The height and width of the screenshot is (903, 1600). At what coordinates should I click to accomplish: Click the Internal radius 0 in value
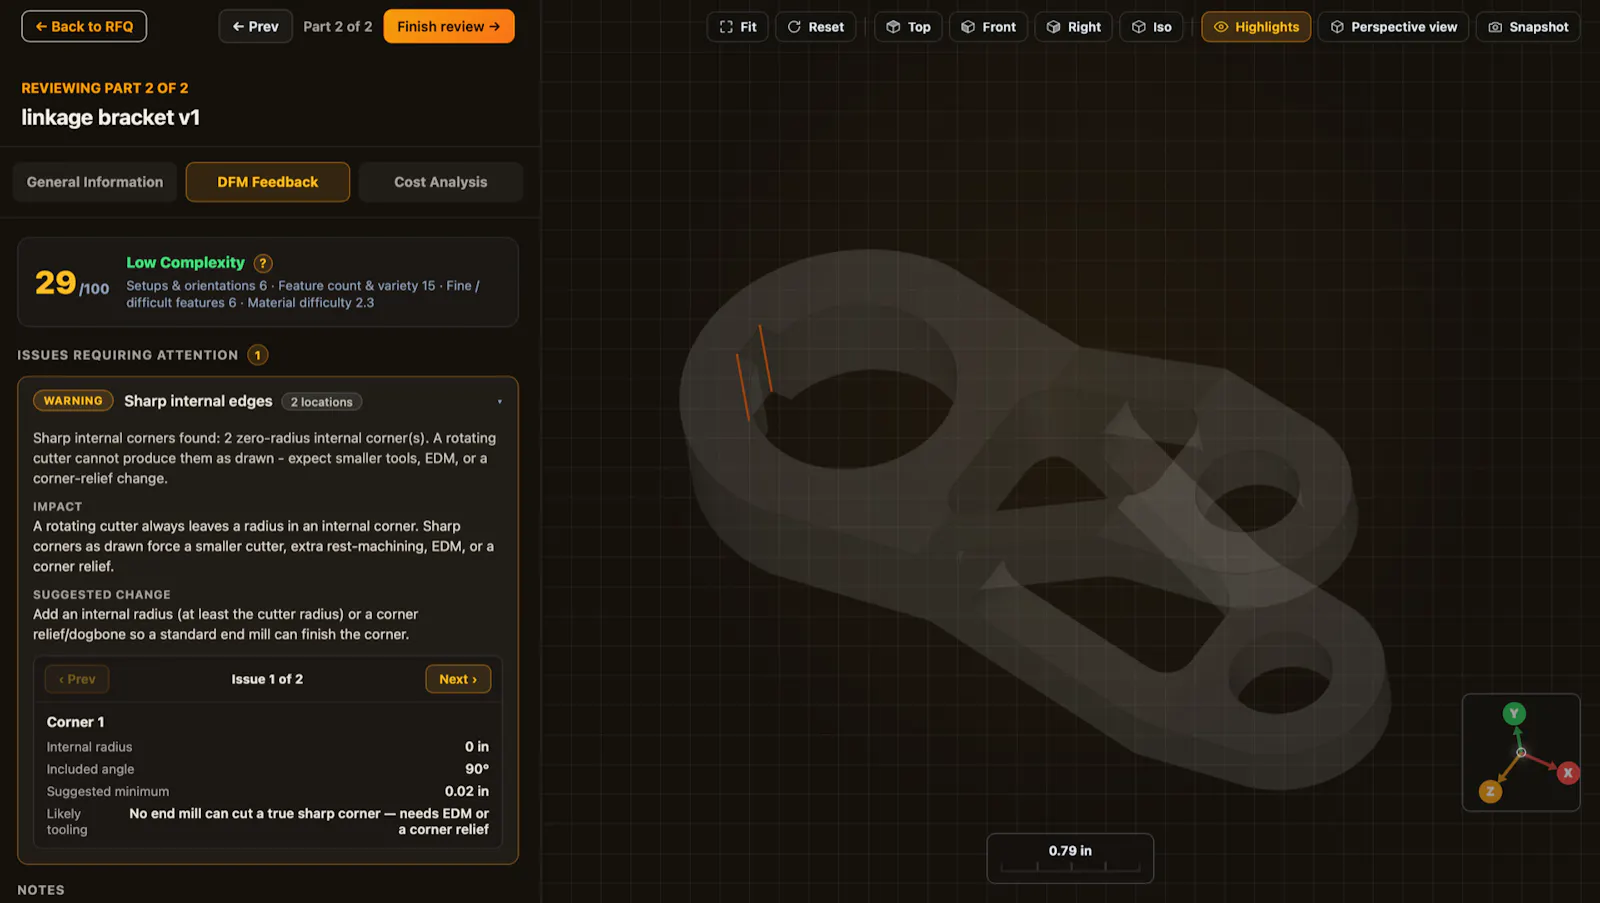[x=477, y=747]
